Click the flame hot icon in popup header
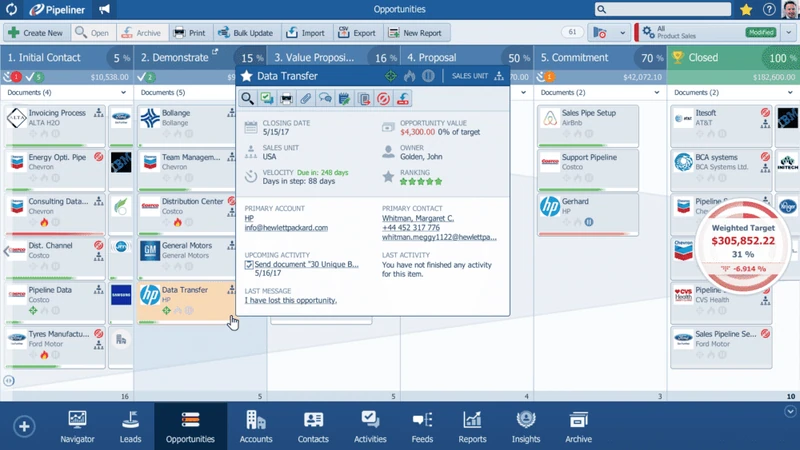The height and width of the screenshot is (450, 800). pyautogui.click(x=410, y=76)
